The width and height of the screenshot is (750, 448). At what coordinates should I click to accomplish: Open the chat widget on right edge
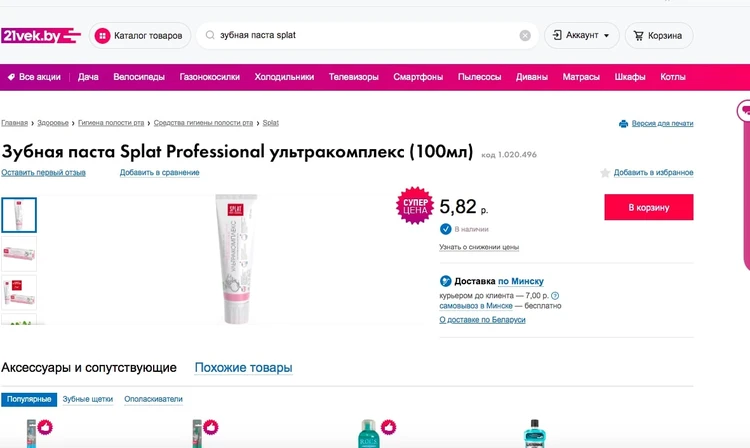pyautogui.click(x=743, y=110)
